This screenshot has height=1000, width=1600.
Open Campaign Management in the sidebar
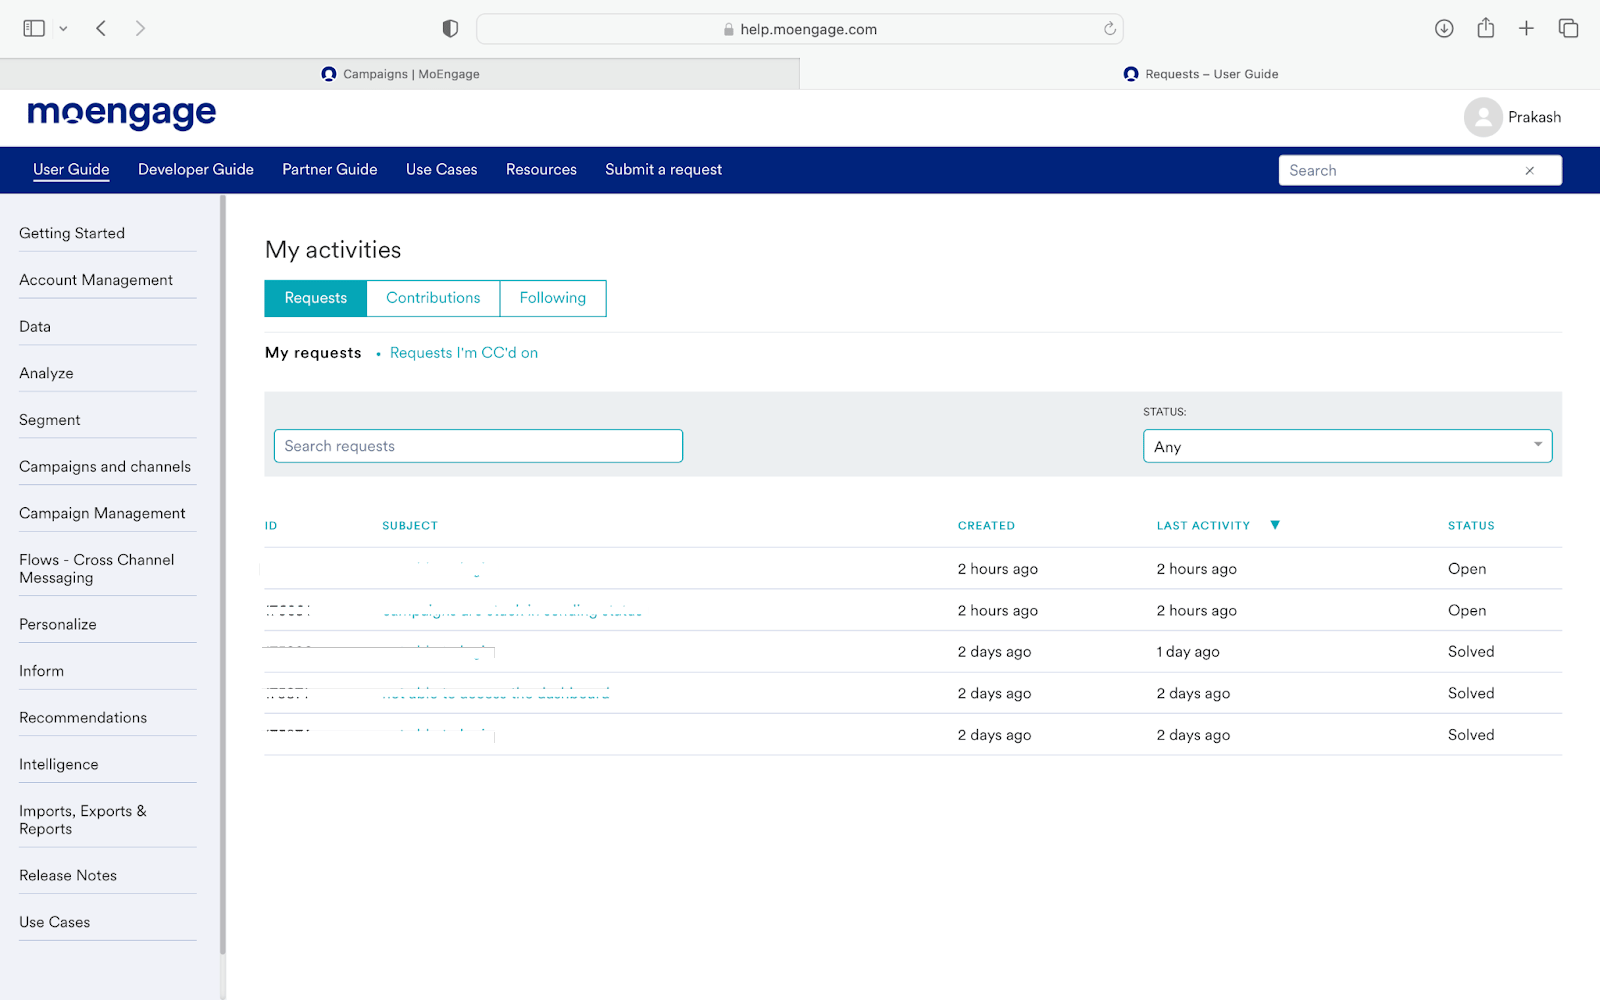pos(102,513)
